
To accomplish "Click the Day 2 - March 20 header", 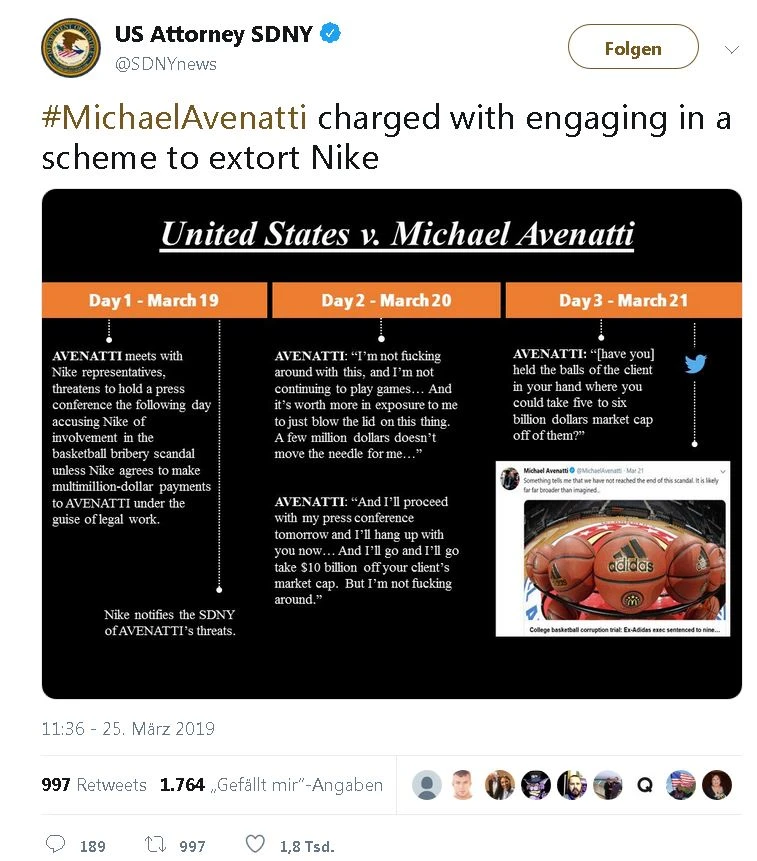I will 386,300.
